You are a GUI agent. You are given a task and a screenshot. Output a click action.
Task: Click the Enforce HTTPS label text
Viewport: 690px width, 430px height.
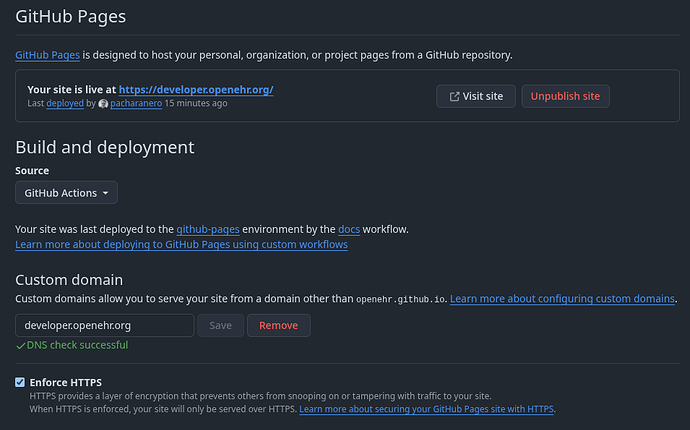(x=66, y=382)
